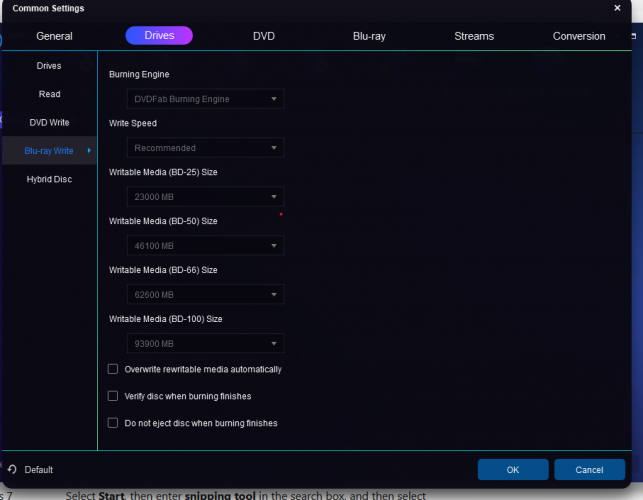Click the Default reset icon
The width and height of the screenshot is (643, 500).
(x=12, y=469)
